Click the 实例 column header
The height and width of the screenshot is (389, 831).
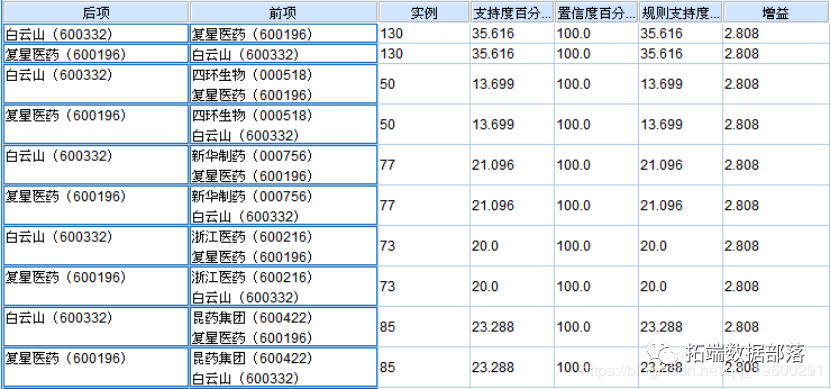[x=424, y=12]
